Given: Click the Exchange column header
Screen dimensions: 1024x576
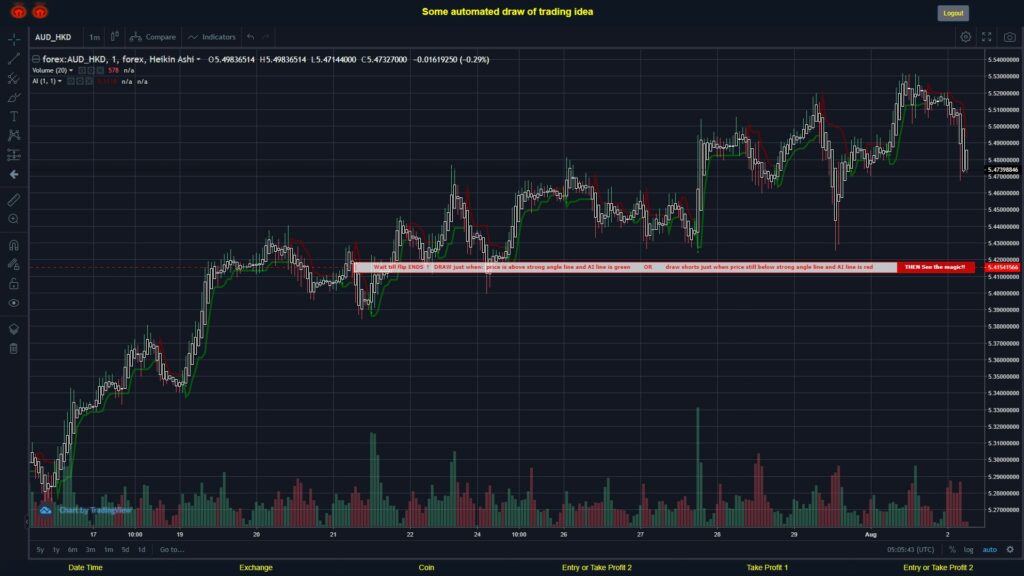Looking at the screenshot, I should tap(256, 568).
